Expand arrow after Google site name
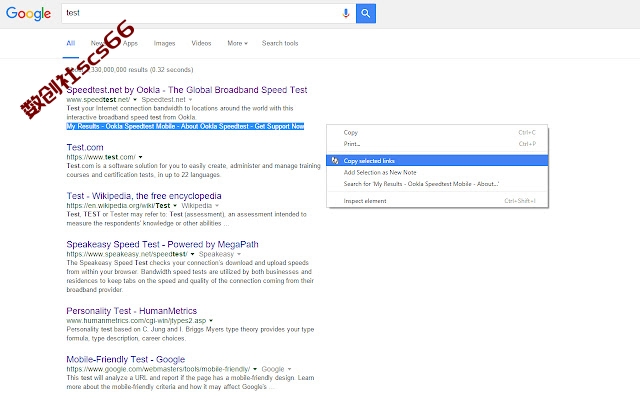The height and width of the screenshot is (400, 640). 289,369
